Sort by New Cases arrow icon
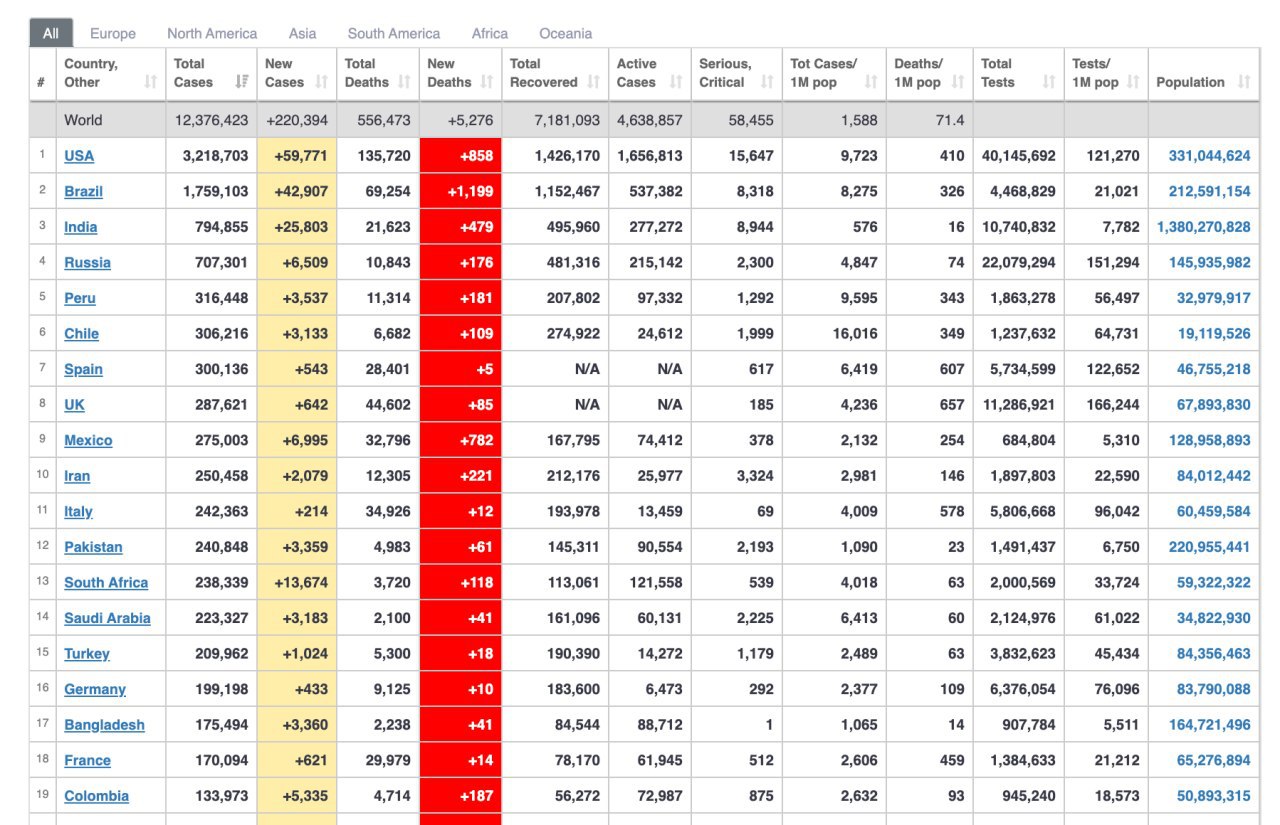Viewport: 1280px width, 825px height. point(322,82)
